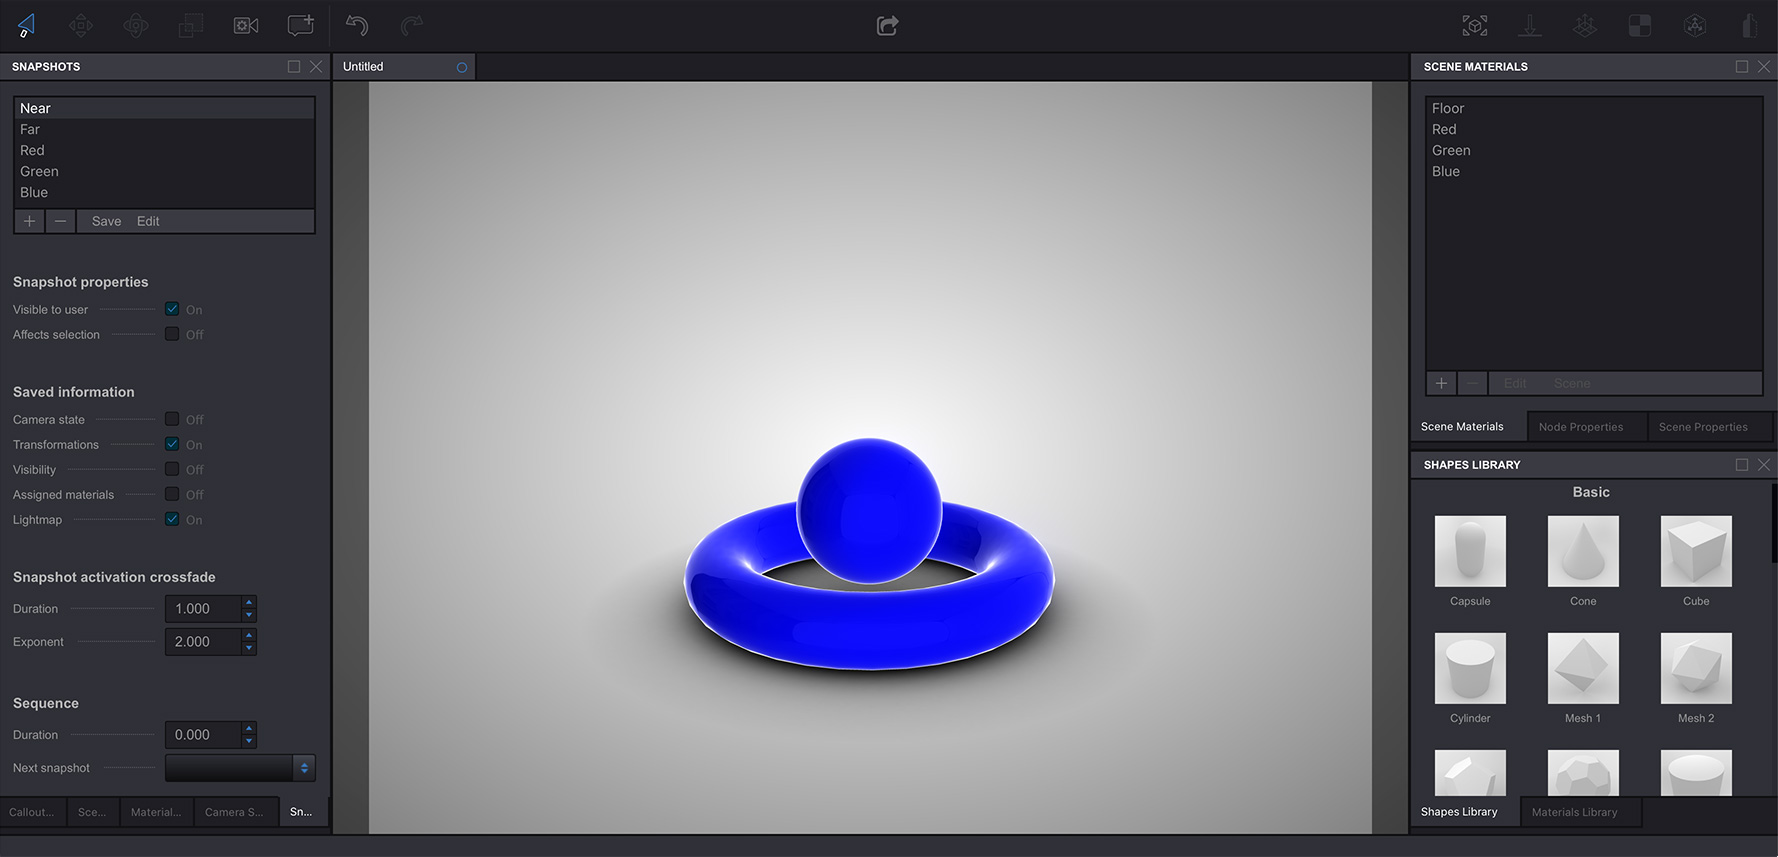The image size is (1778, 857).
Task: Select the Floor material in Scene Materials
Action: pos(1593,108)
